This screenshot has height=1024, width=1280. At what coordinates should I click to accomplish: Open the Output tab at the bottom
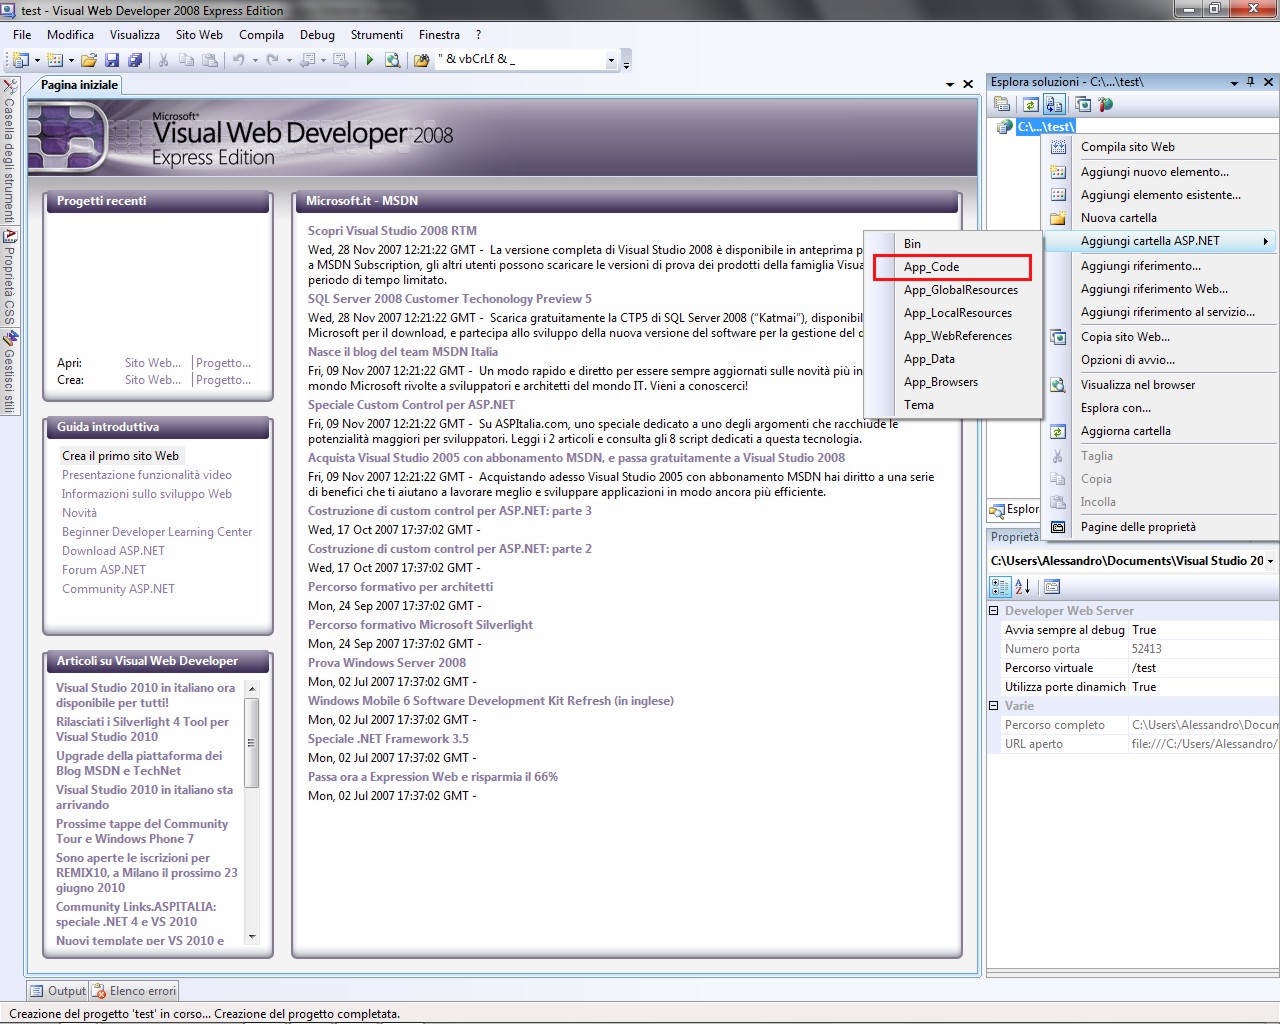coord(58,991)
